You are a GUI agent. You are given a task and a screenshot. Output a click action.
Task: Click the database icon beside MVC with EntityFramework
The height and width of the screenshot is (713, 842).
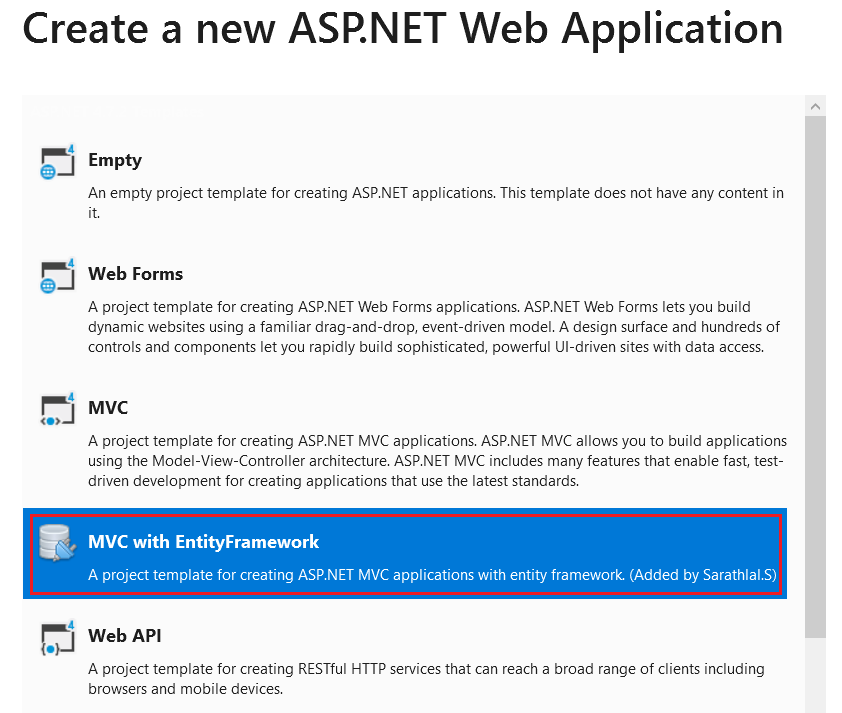point(55,544)
